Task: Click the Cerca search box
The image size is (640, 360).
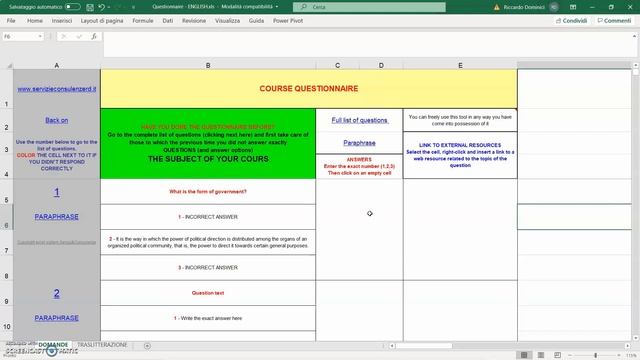Action: [369, 7]
